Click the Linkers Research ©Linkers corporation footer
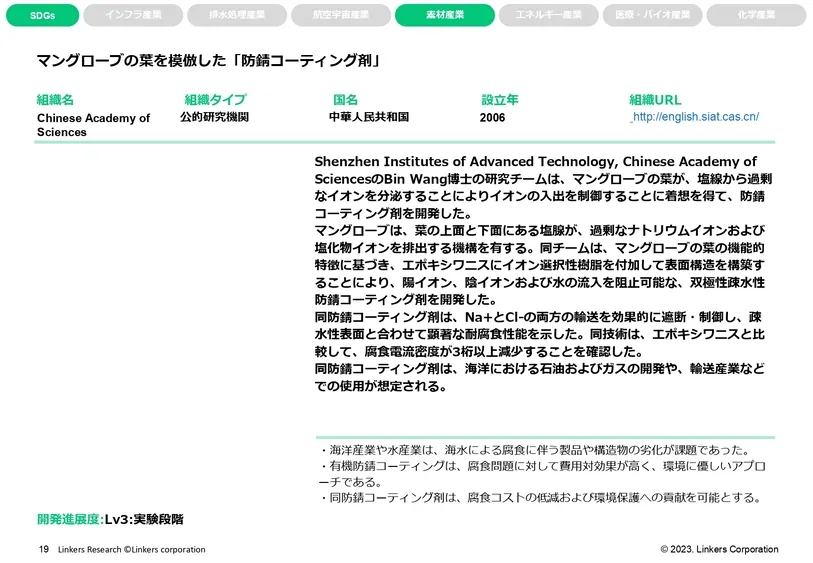The image size is (813, 563). click(132, 550)
